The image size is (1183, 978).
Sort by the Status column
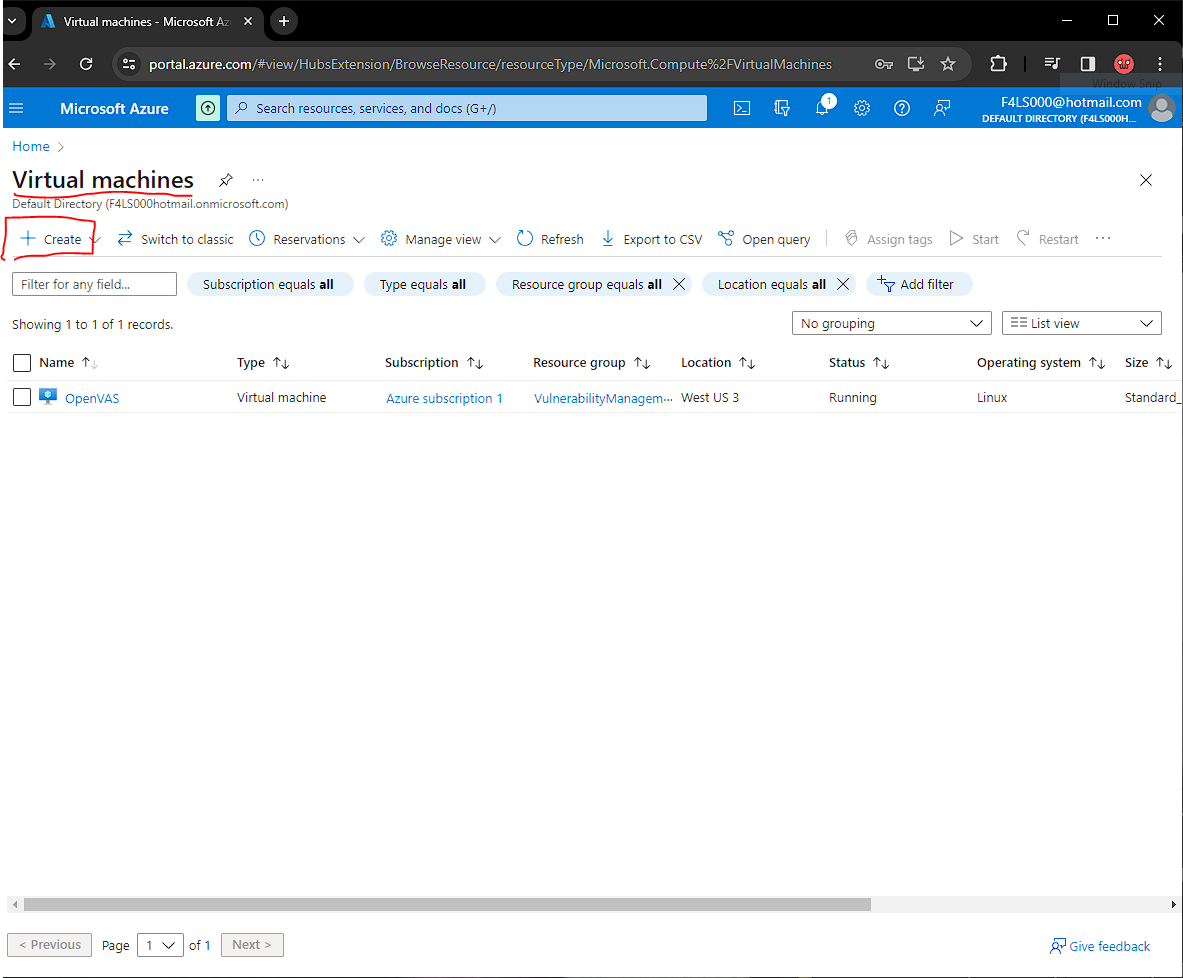(x=859, y=363)
